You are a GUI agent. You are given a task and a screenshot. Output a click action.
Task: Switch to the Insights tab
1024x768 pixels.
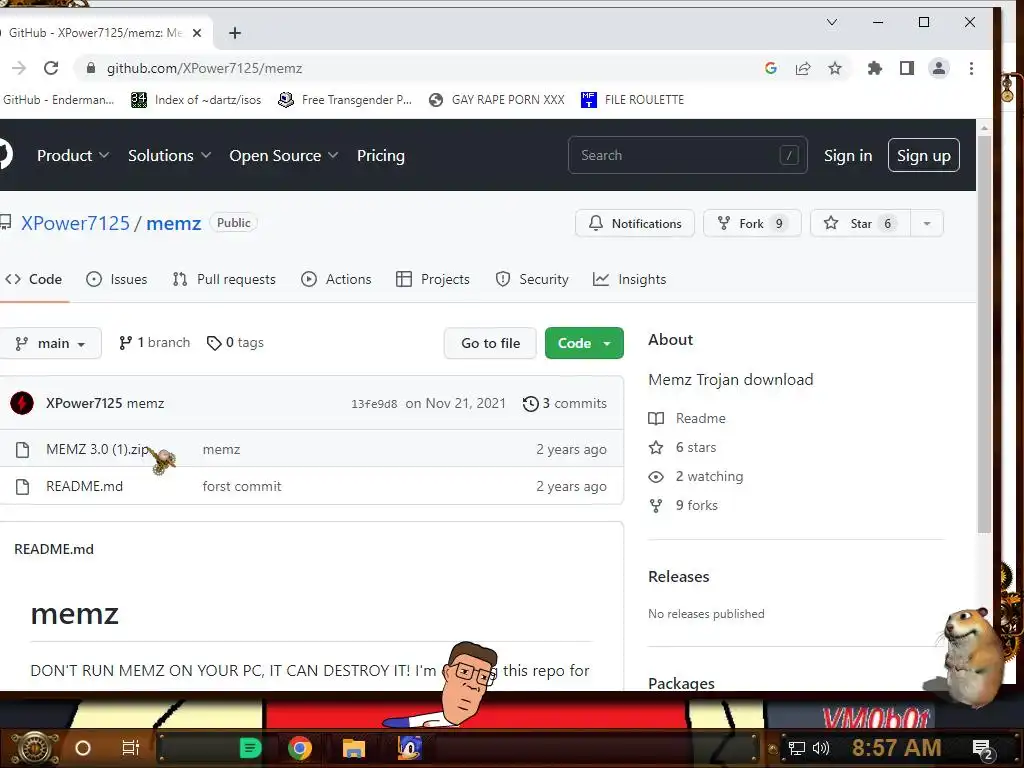[629, 280]
